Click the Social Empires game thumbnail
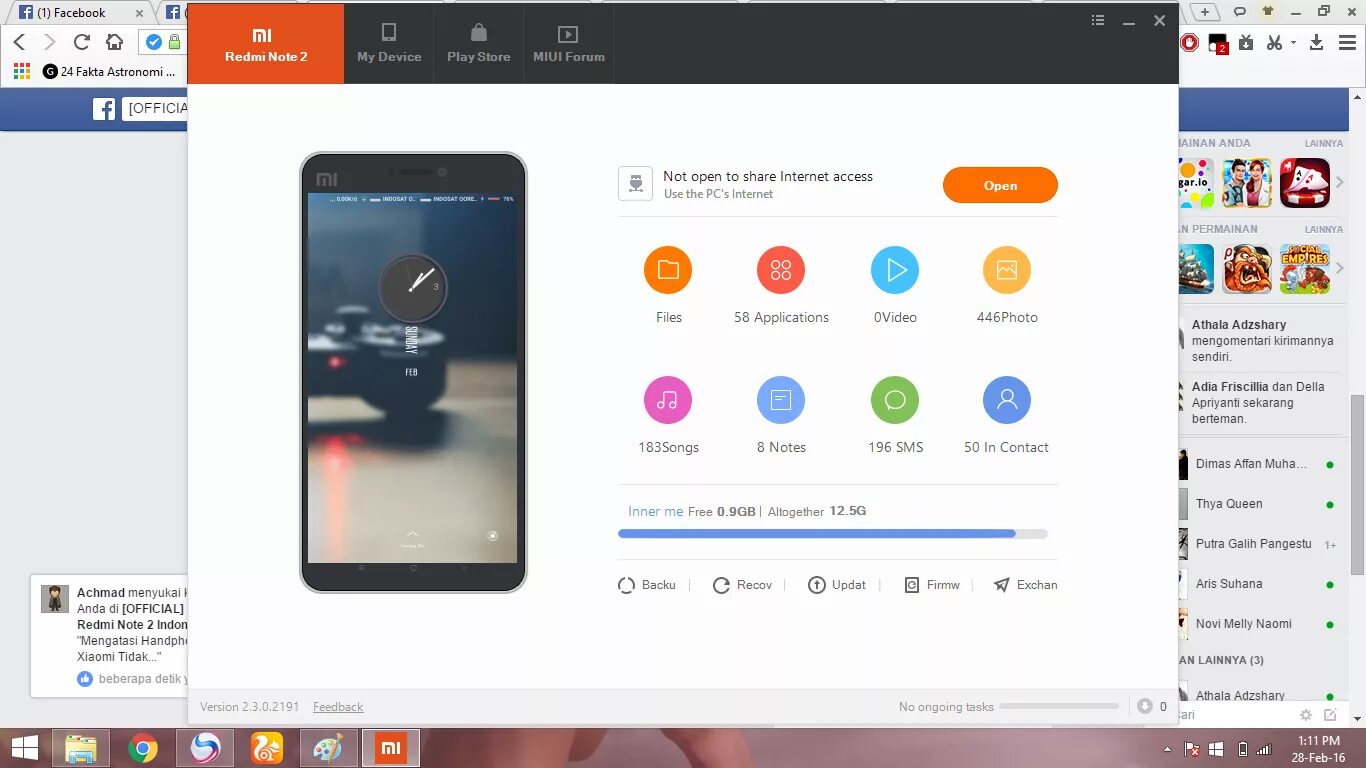The image size is (1366, 768). 1305,269
